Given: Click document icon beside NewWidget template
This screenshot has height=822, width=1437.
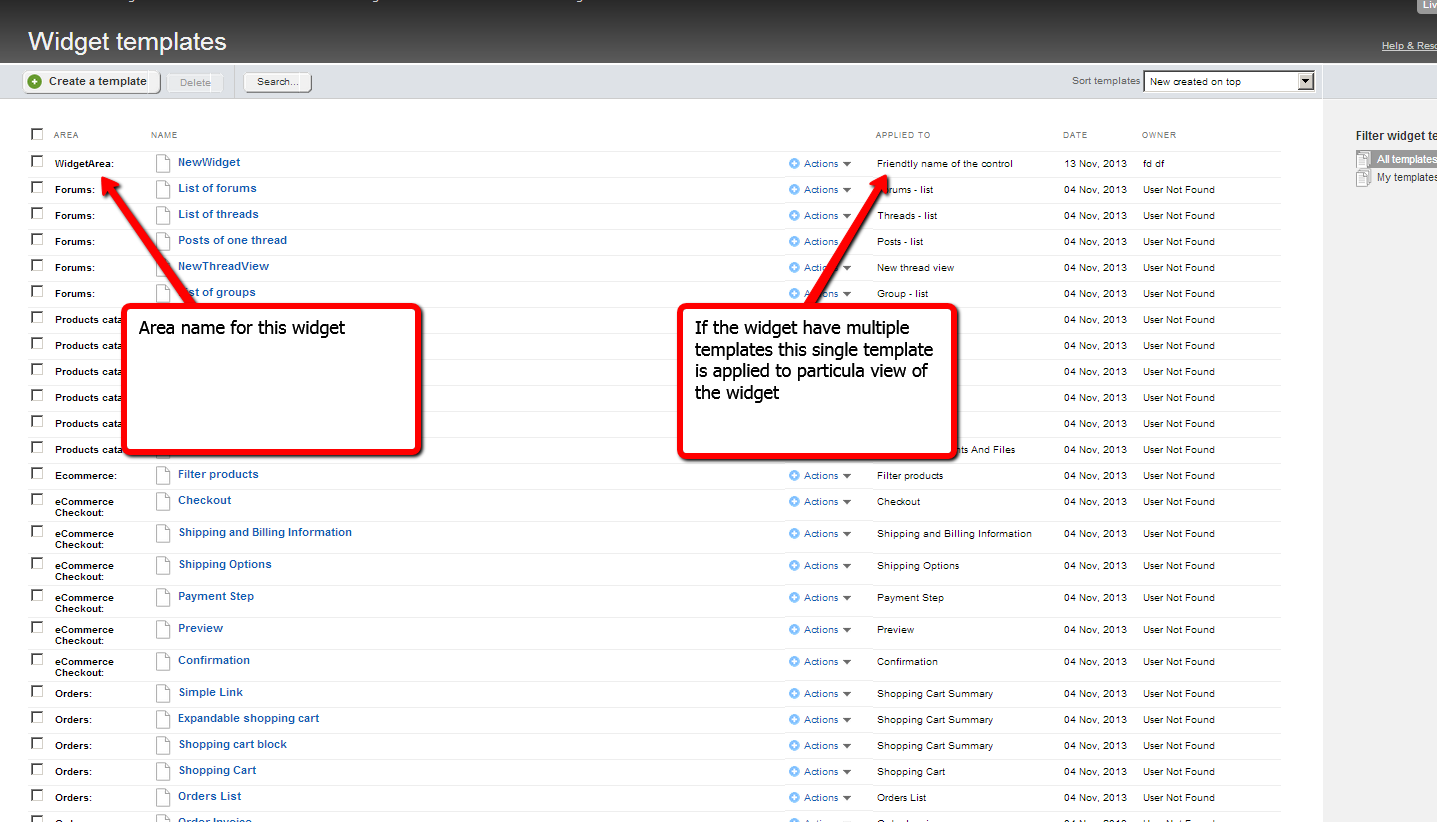Looking at the screenshot, I should coord(163,163).
